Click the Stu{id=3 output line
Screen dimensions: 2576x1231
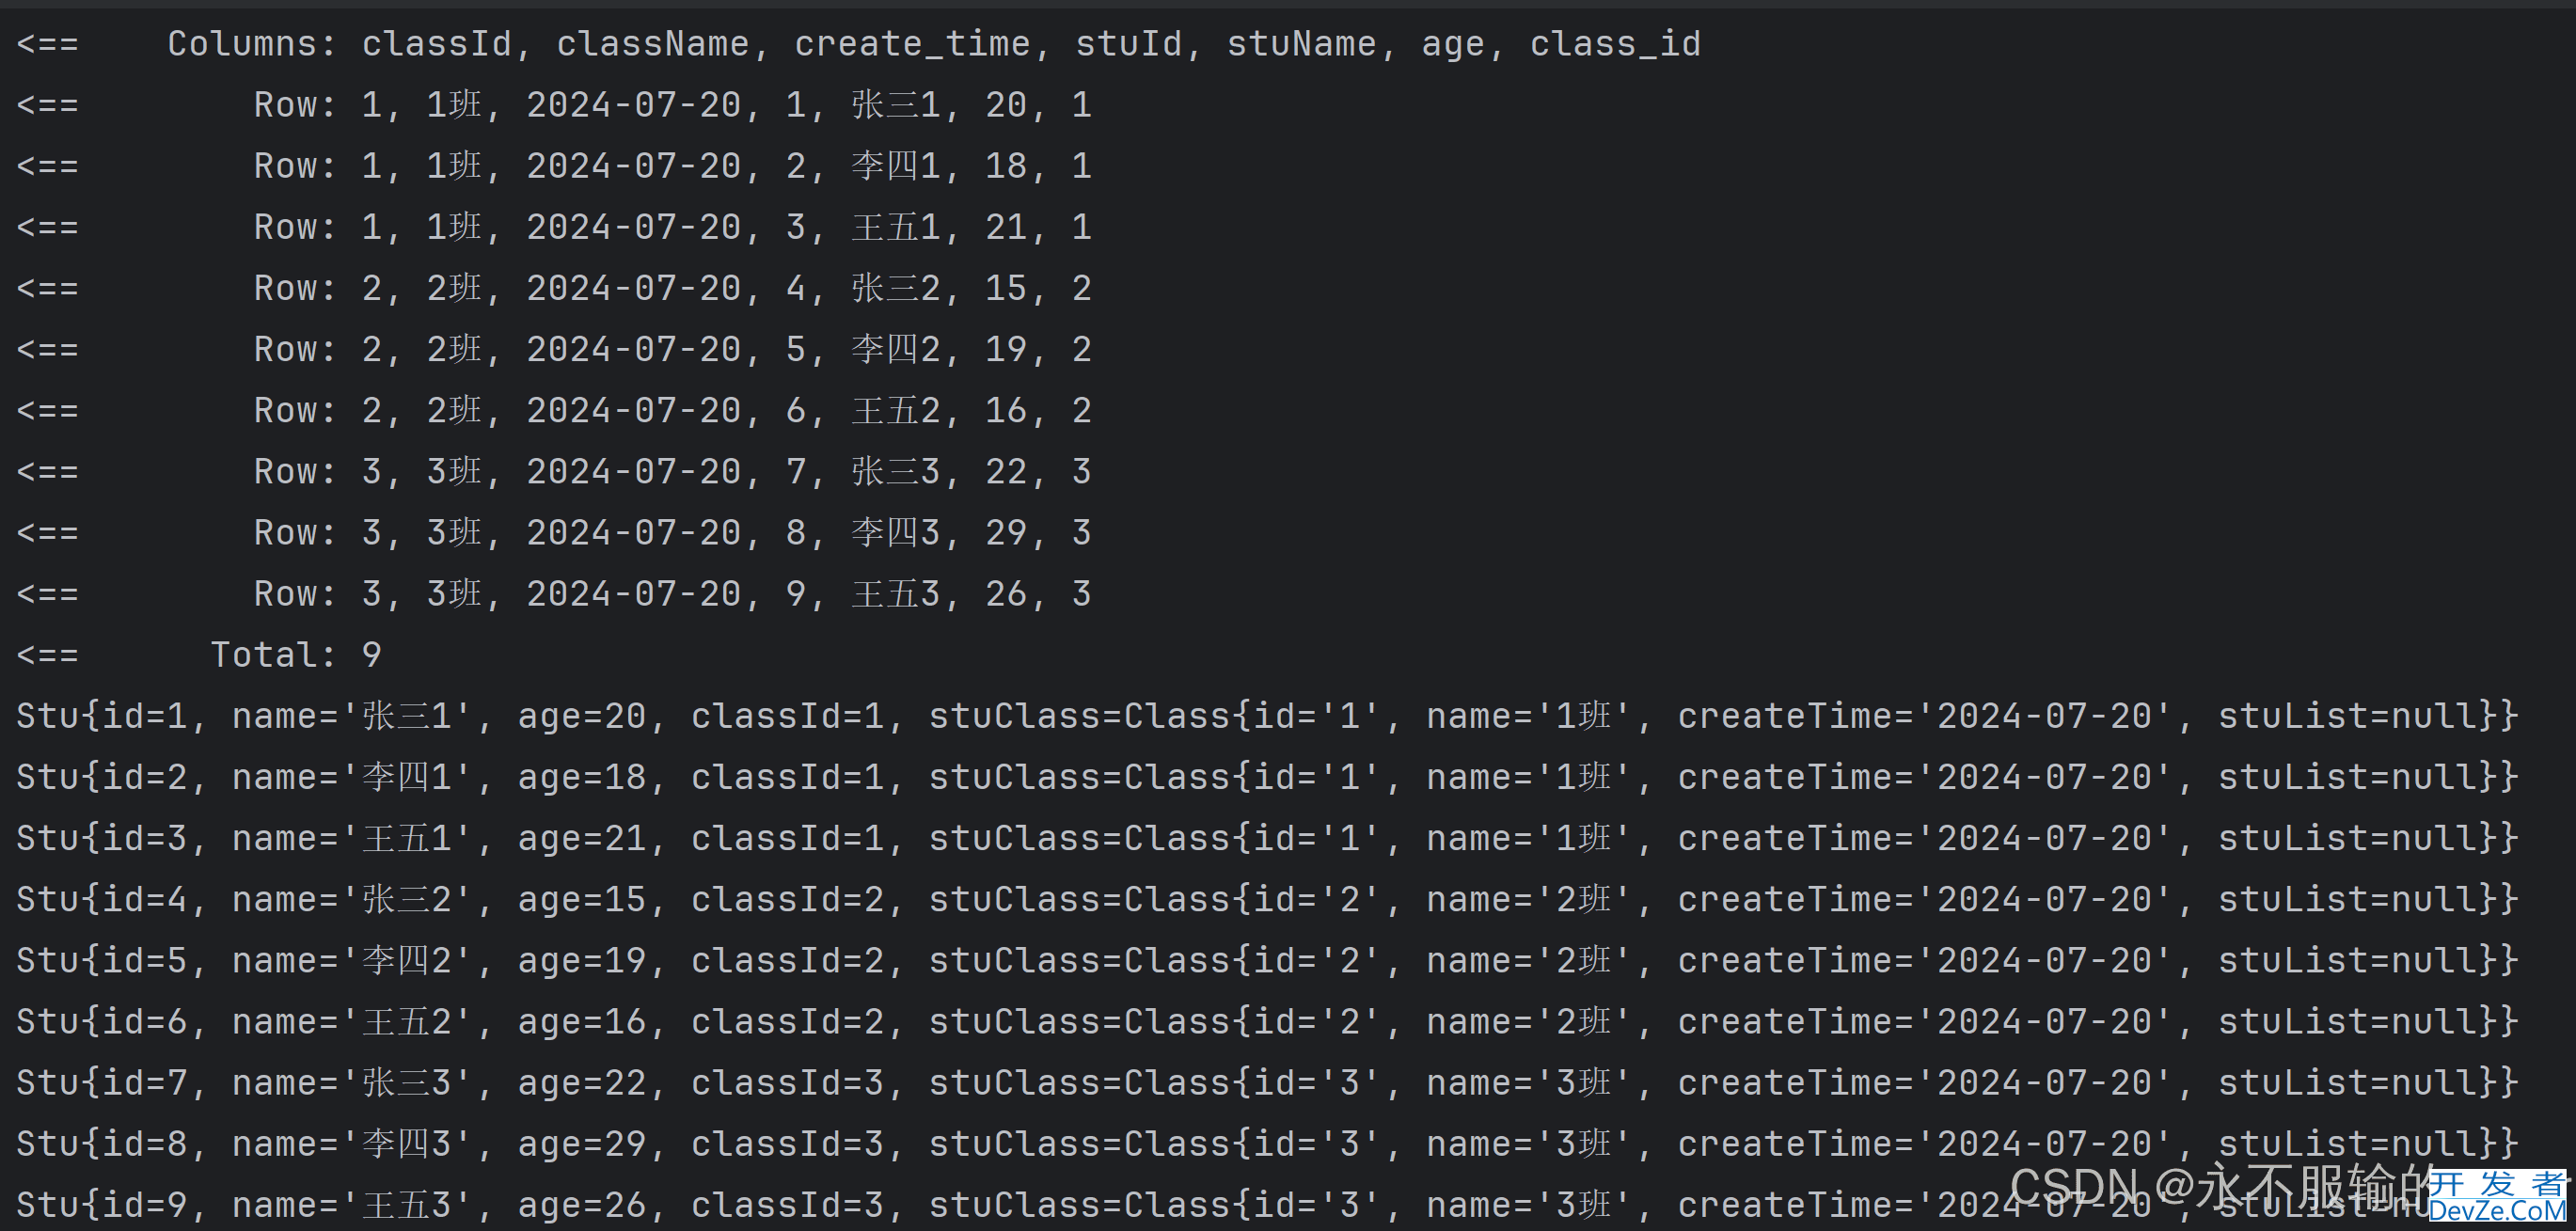tap(1266, 838)
